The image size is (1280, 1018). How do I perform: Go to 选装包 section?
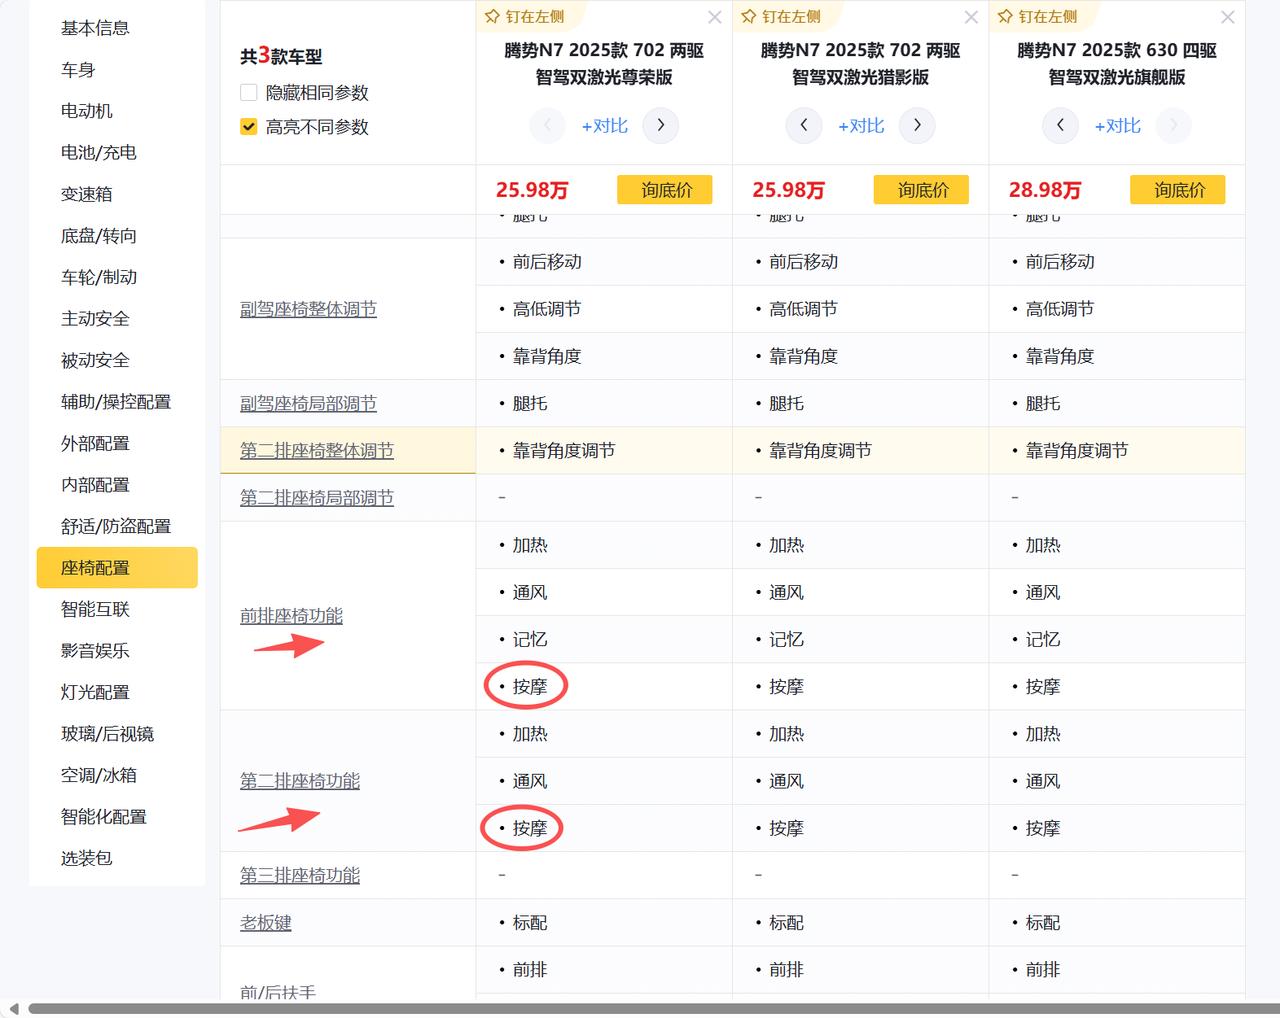coord(87,858)
